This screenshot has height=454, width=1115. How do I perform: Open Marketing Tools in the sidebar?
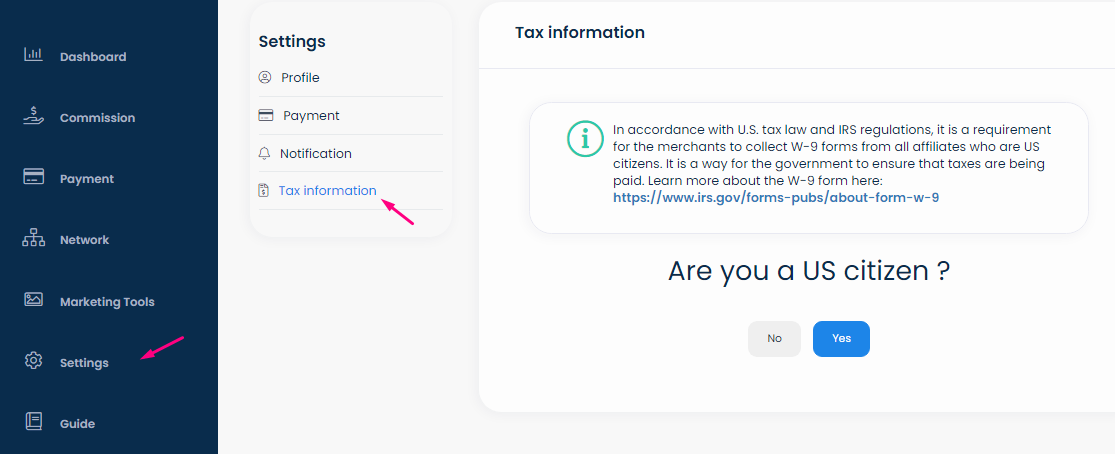tap(107, 302)
